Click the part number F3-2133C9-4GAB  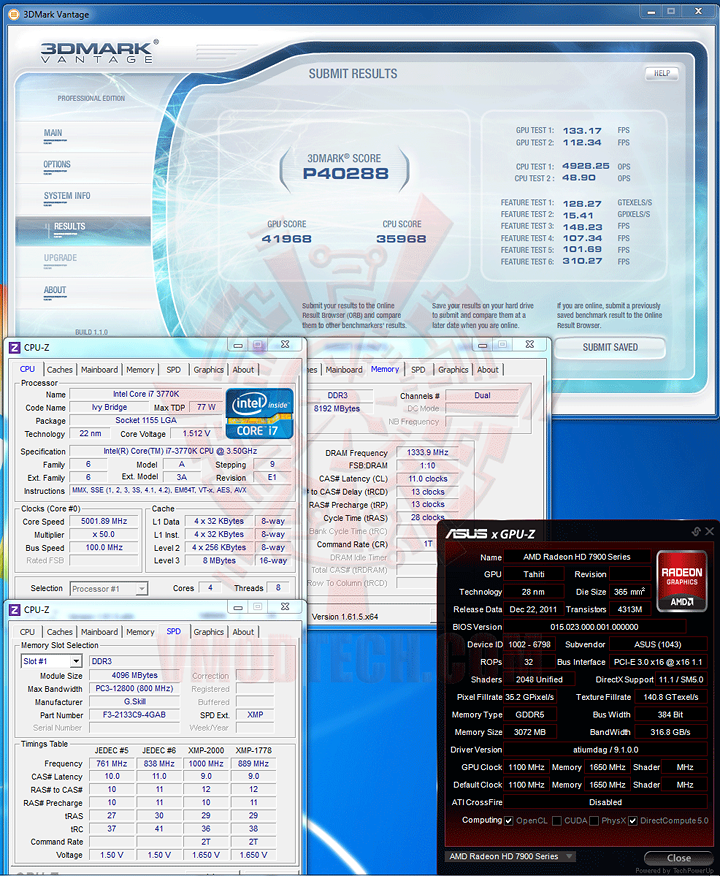click(134, 715)
